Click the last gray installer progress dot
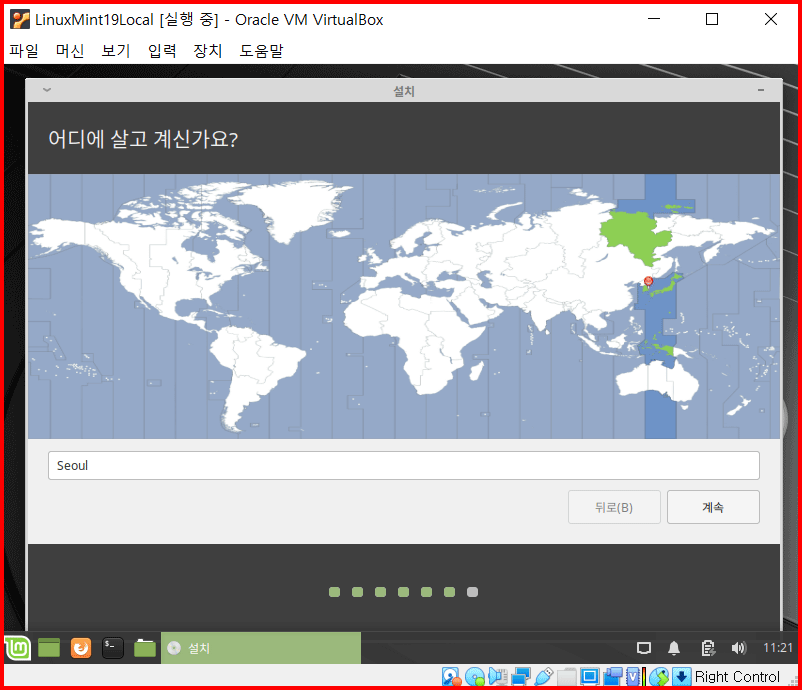 (x=472, y=592)
